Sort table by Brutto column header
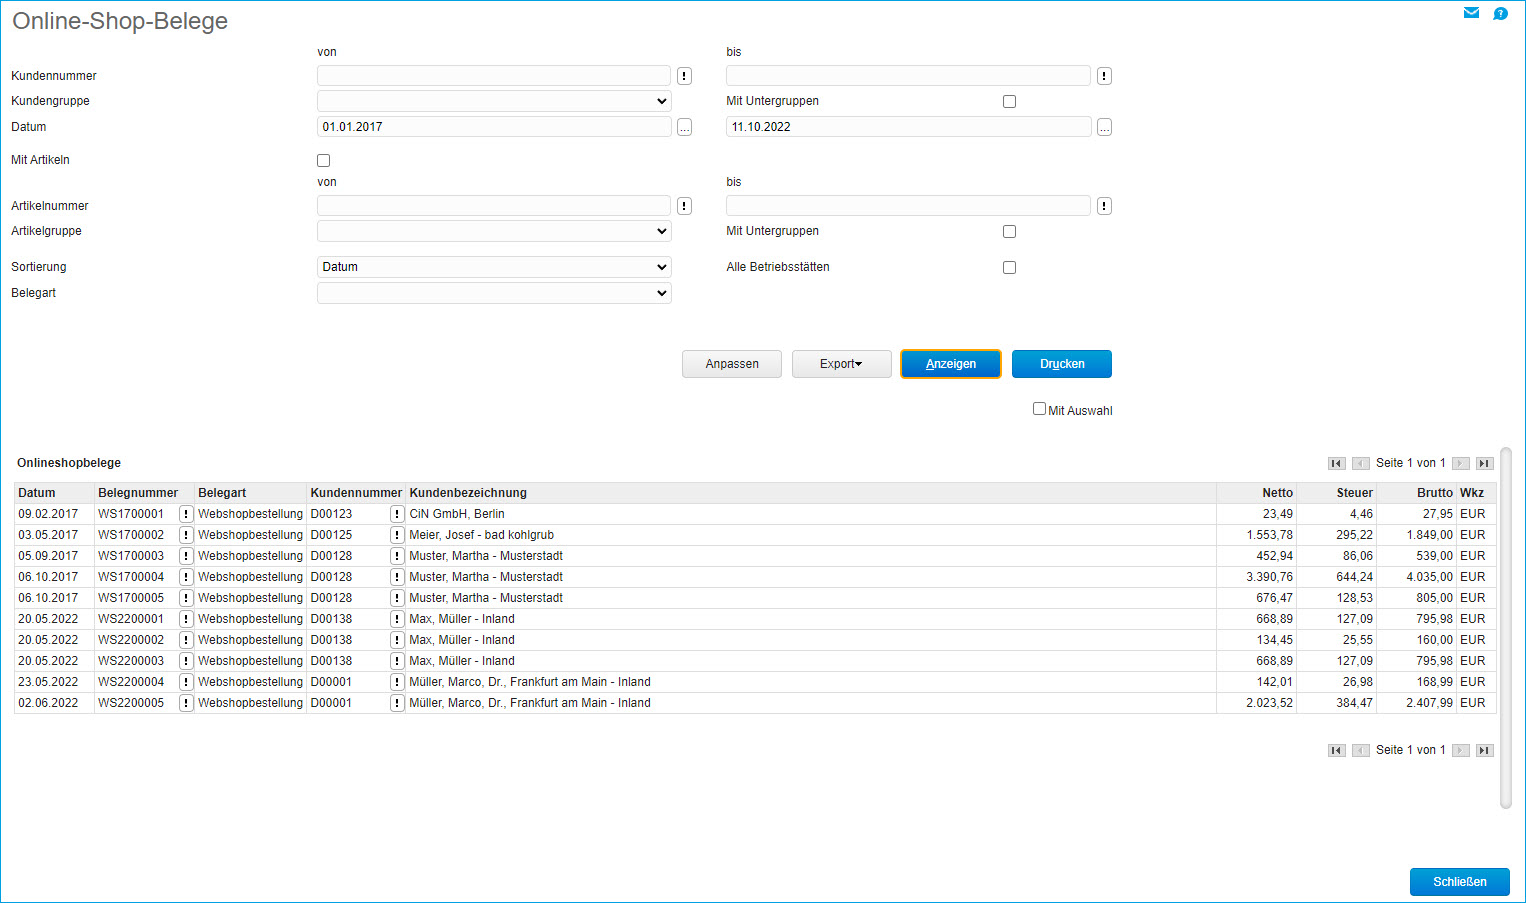The image size is (1526, 903). pos(1434,493)
